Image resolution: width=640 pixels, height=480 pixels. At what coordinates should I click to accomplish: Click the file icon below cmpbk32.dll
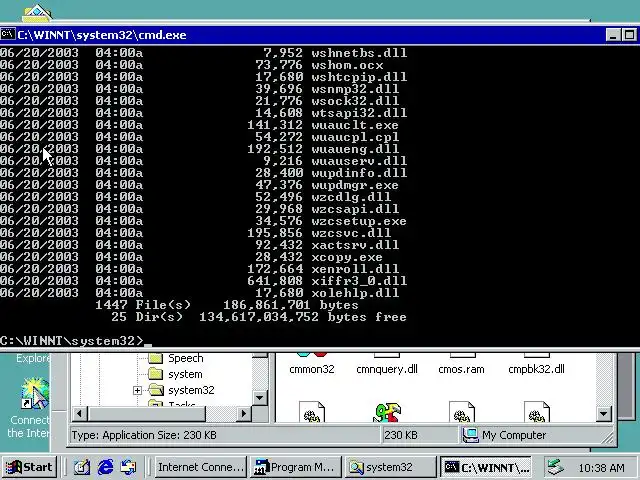(x=537, y=412)
